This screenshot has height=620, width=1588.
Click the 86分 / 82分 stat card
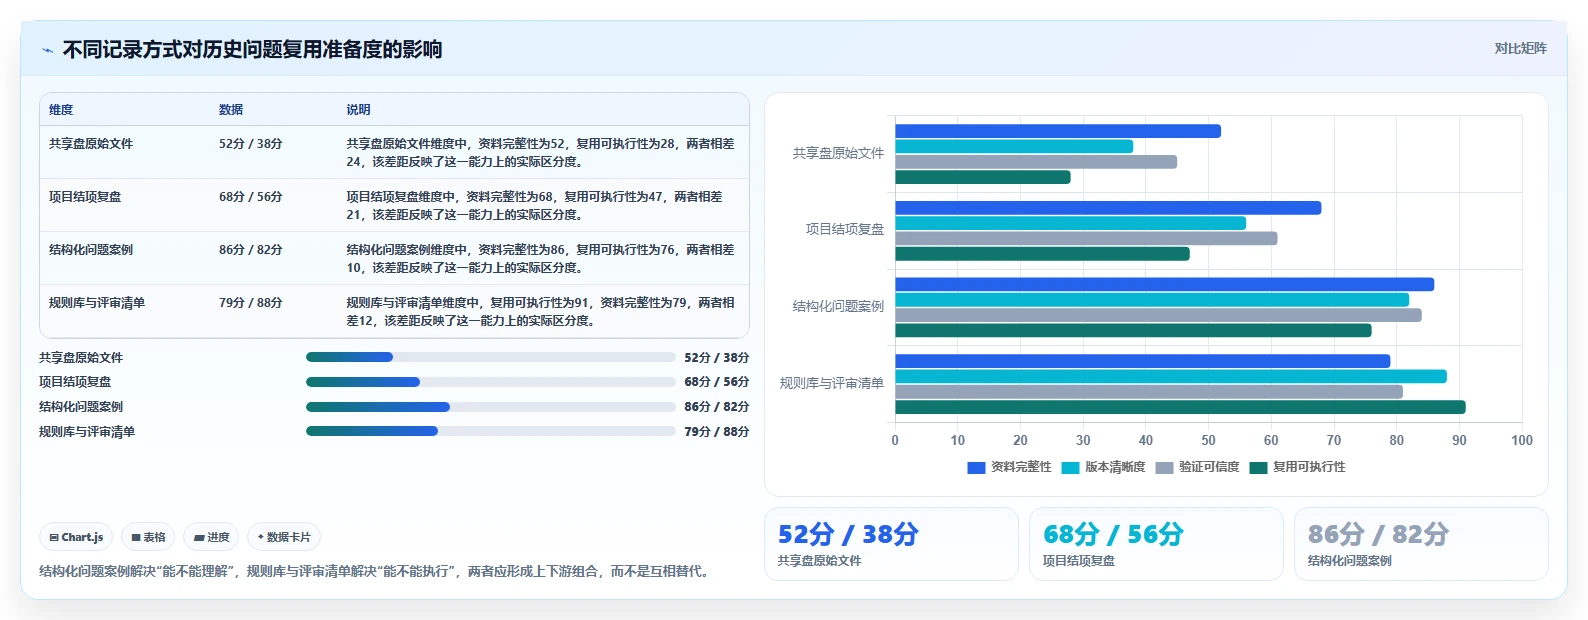pos(1421,544)
